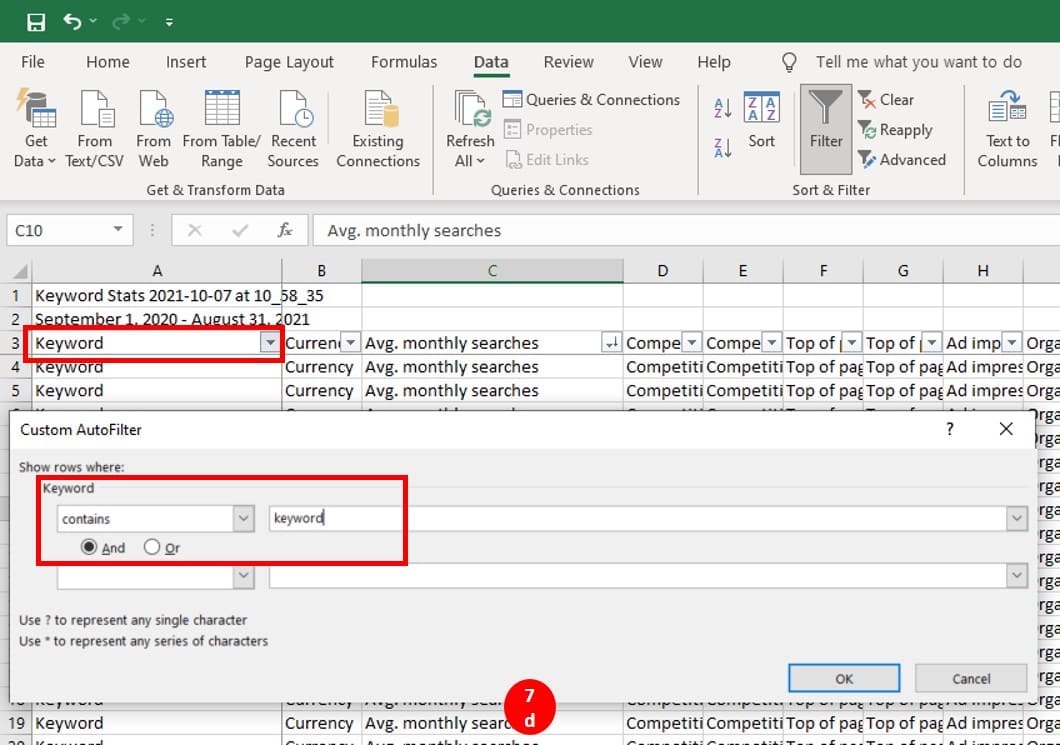Select cell A1 with Keyword Stats text
This screenshot has width=1060, height=745.
pyautogui.click(x=157, y=295)
